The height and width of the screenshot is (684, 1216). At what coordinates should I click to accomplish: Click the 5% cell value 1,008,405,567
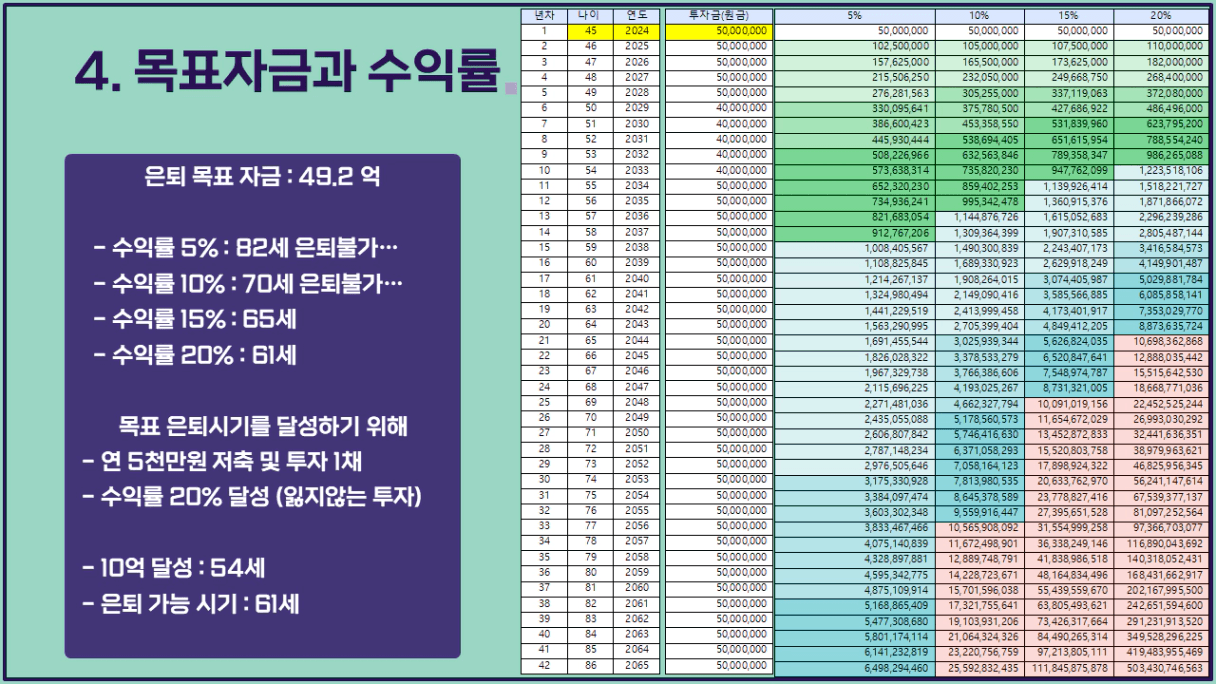pyautogui.click(x=855, y=248)
